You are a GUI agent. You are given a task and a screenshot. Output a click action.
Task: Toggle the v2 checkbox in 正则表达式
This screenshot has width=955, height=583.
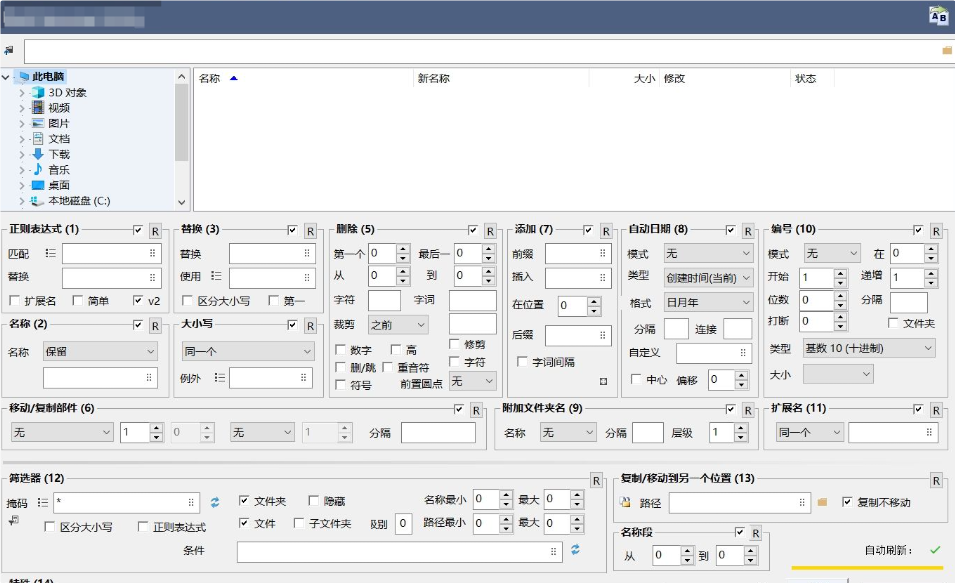tap(138, 300)
